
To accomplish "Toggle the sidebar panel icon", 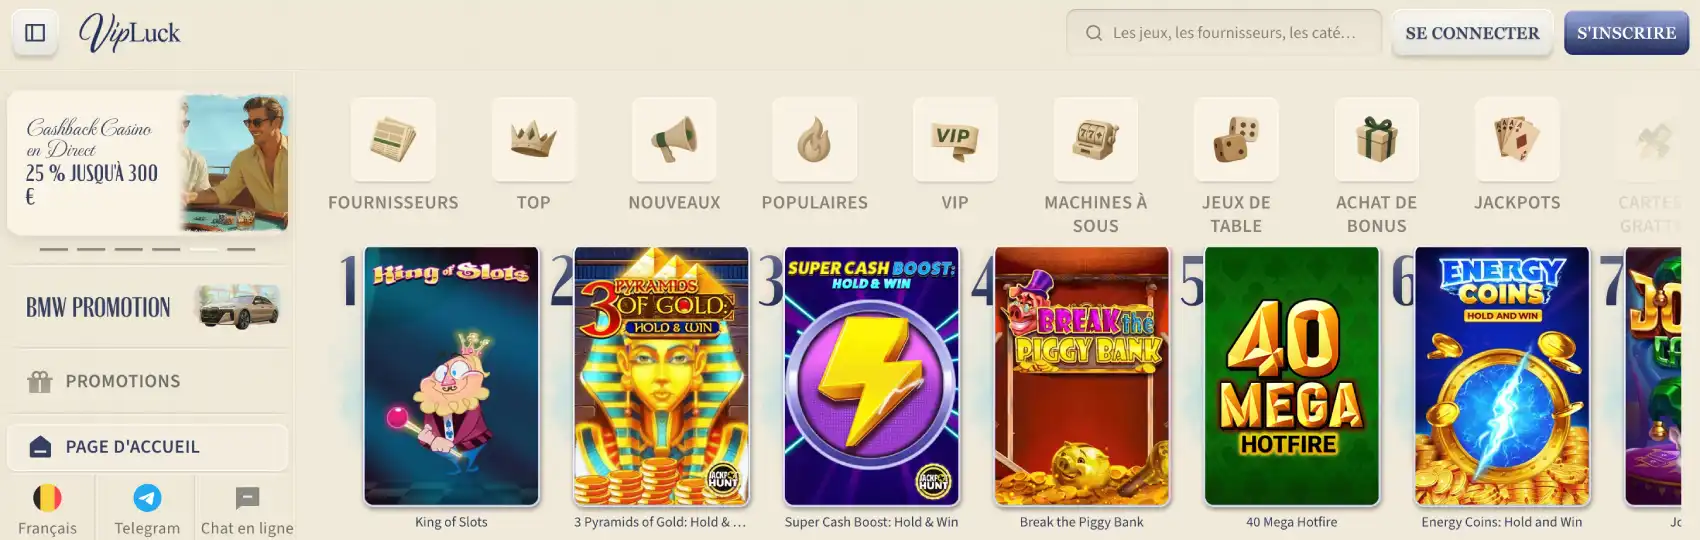I will [35, 33].
